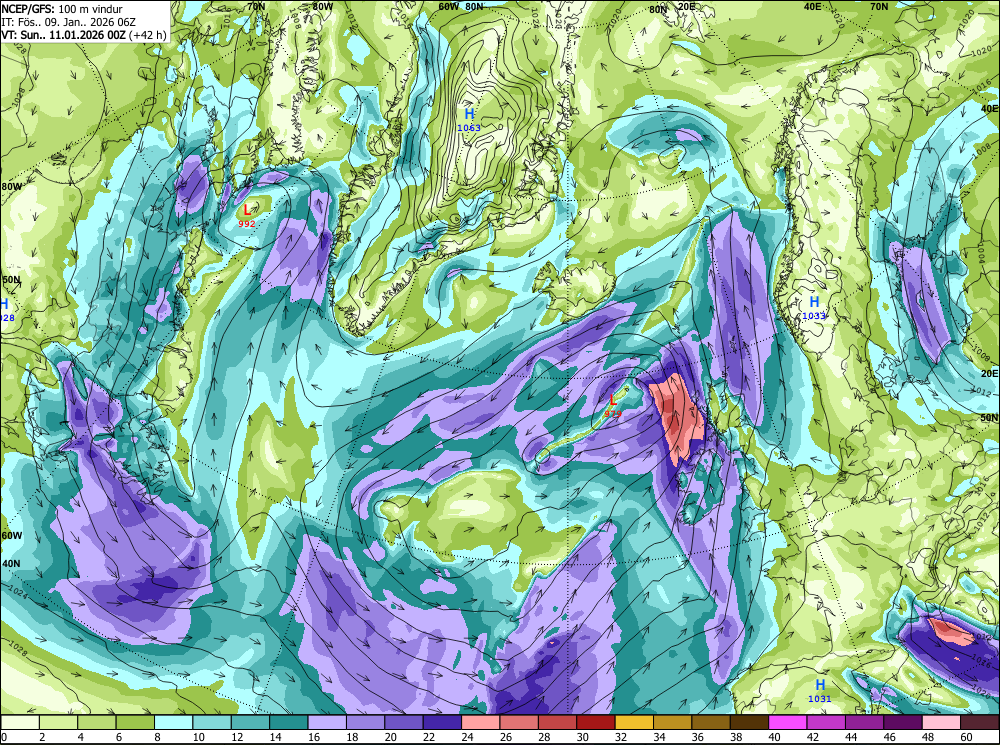Click the title 'NCEP/GFS: 100 m vindur'
Screen dimensions: 1000x745
62,9
